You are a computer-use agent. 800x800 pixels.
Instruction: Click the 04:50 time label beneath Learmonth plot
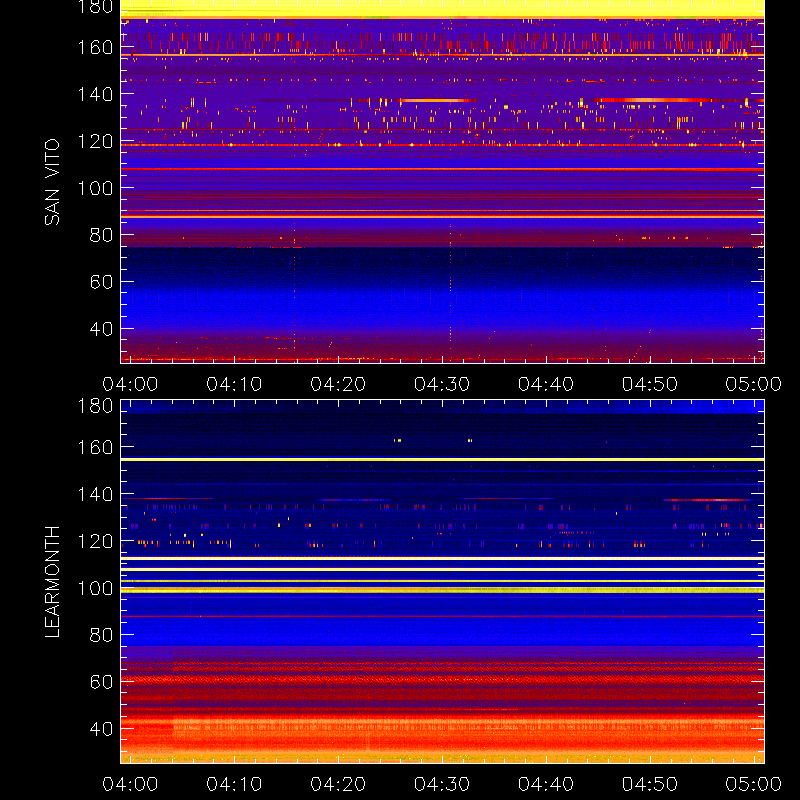pyautogui.click(x=649, y=784)
